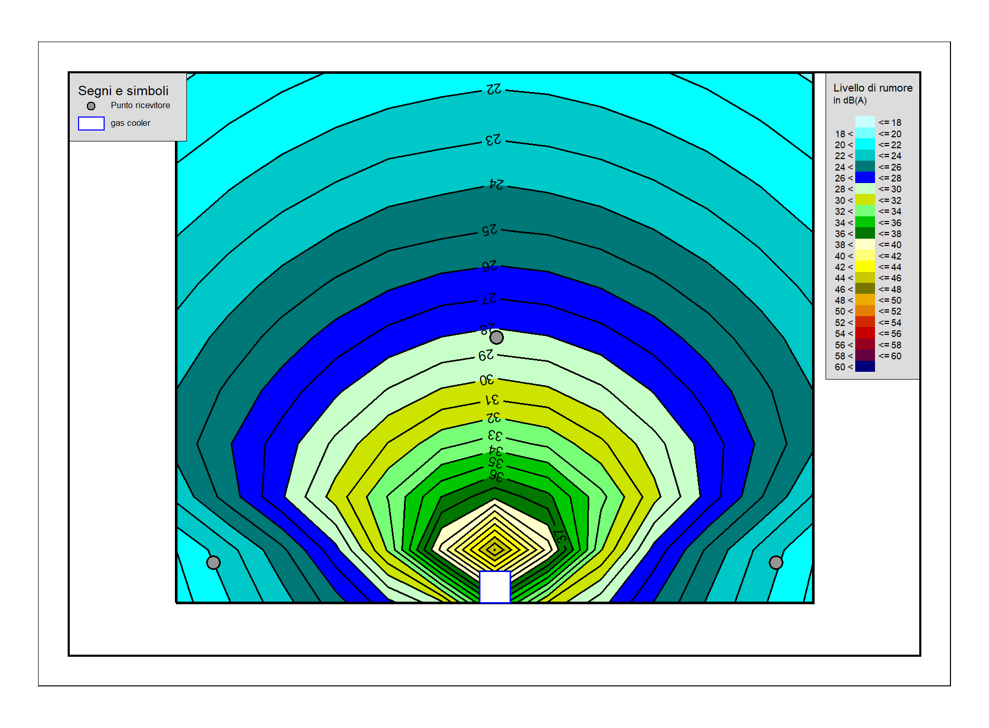The width and height of the screenshot is (989, 728).
Task: Pick the navy swatch for levels above 60
Action: click(x=865, y=367)
